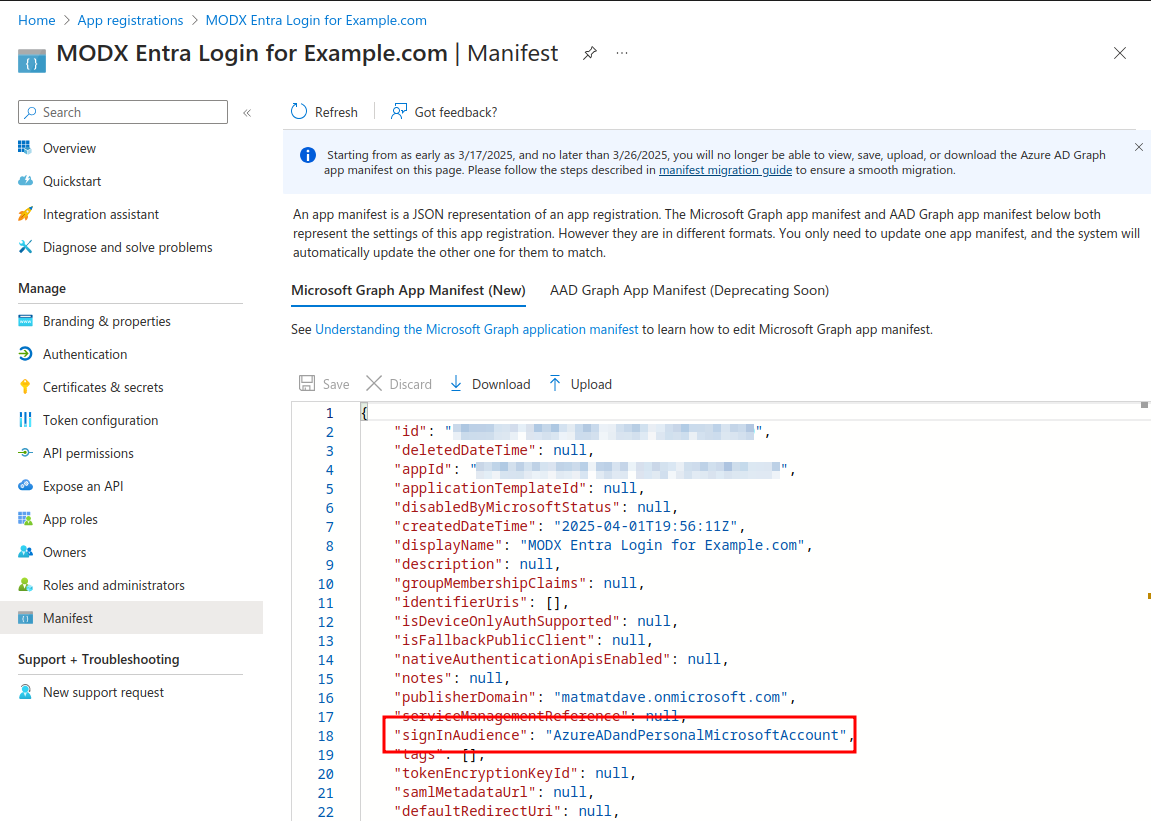
Task: Click the Overview grid icon in the sidebar
Action: click(x=25, y=148)
